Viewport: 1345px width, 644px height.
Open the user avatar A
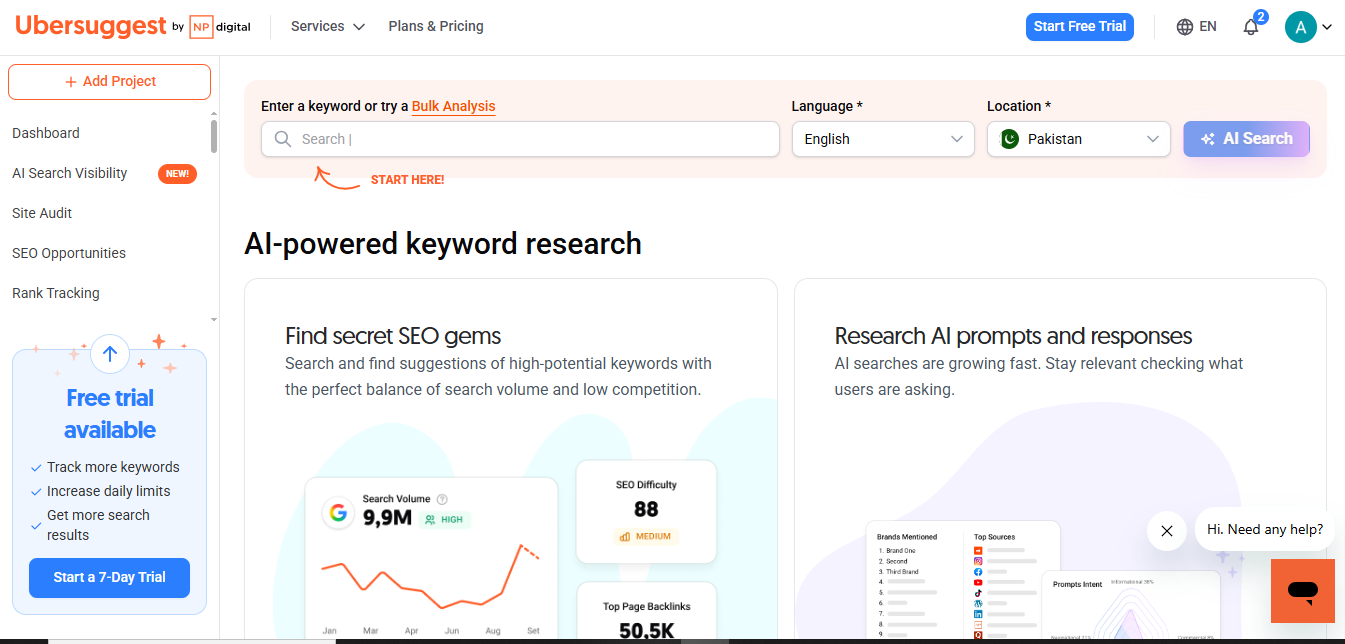1300,27
